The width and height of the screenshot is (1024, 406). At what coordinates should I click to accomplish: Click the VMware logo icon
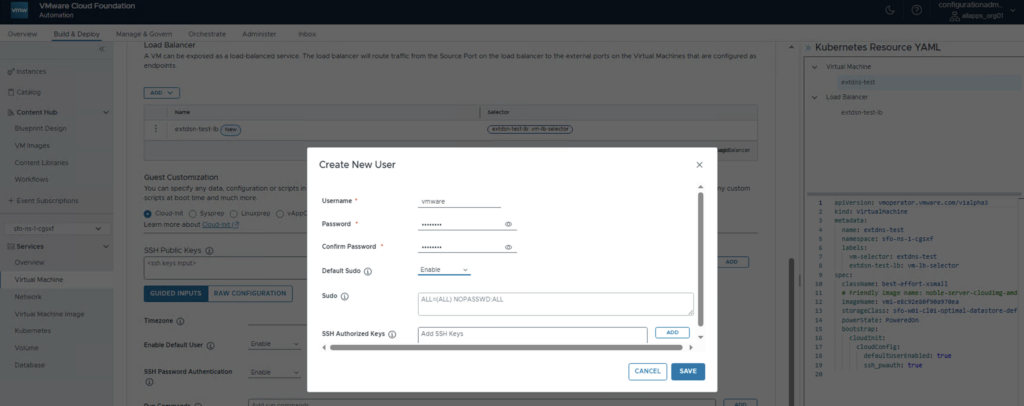(x=15, y=11)
